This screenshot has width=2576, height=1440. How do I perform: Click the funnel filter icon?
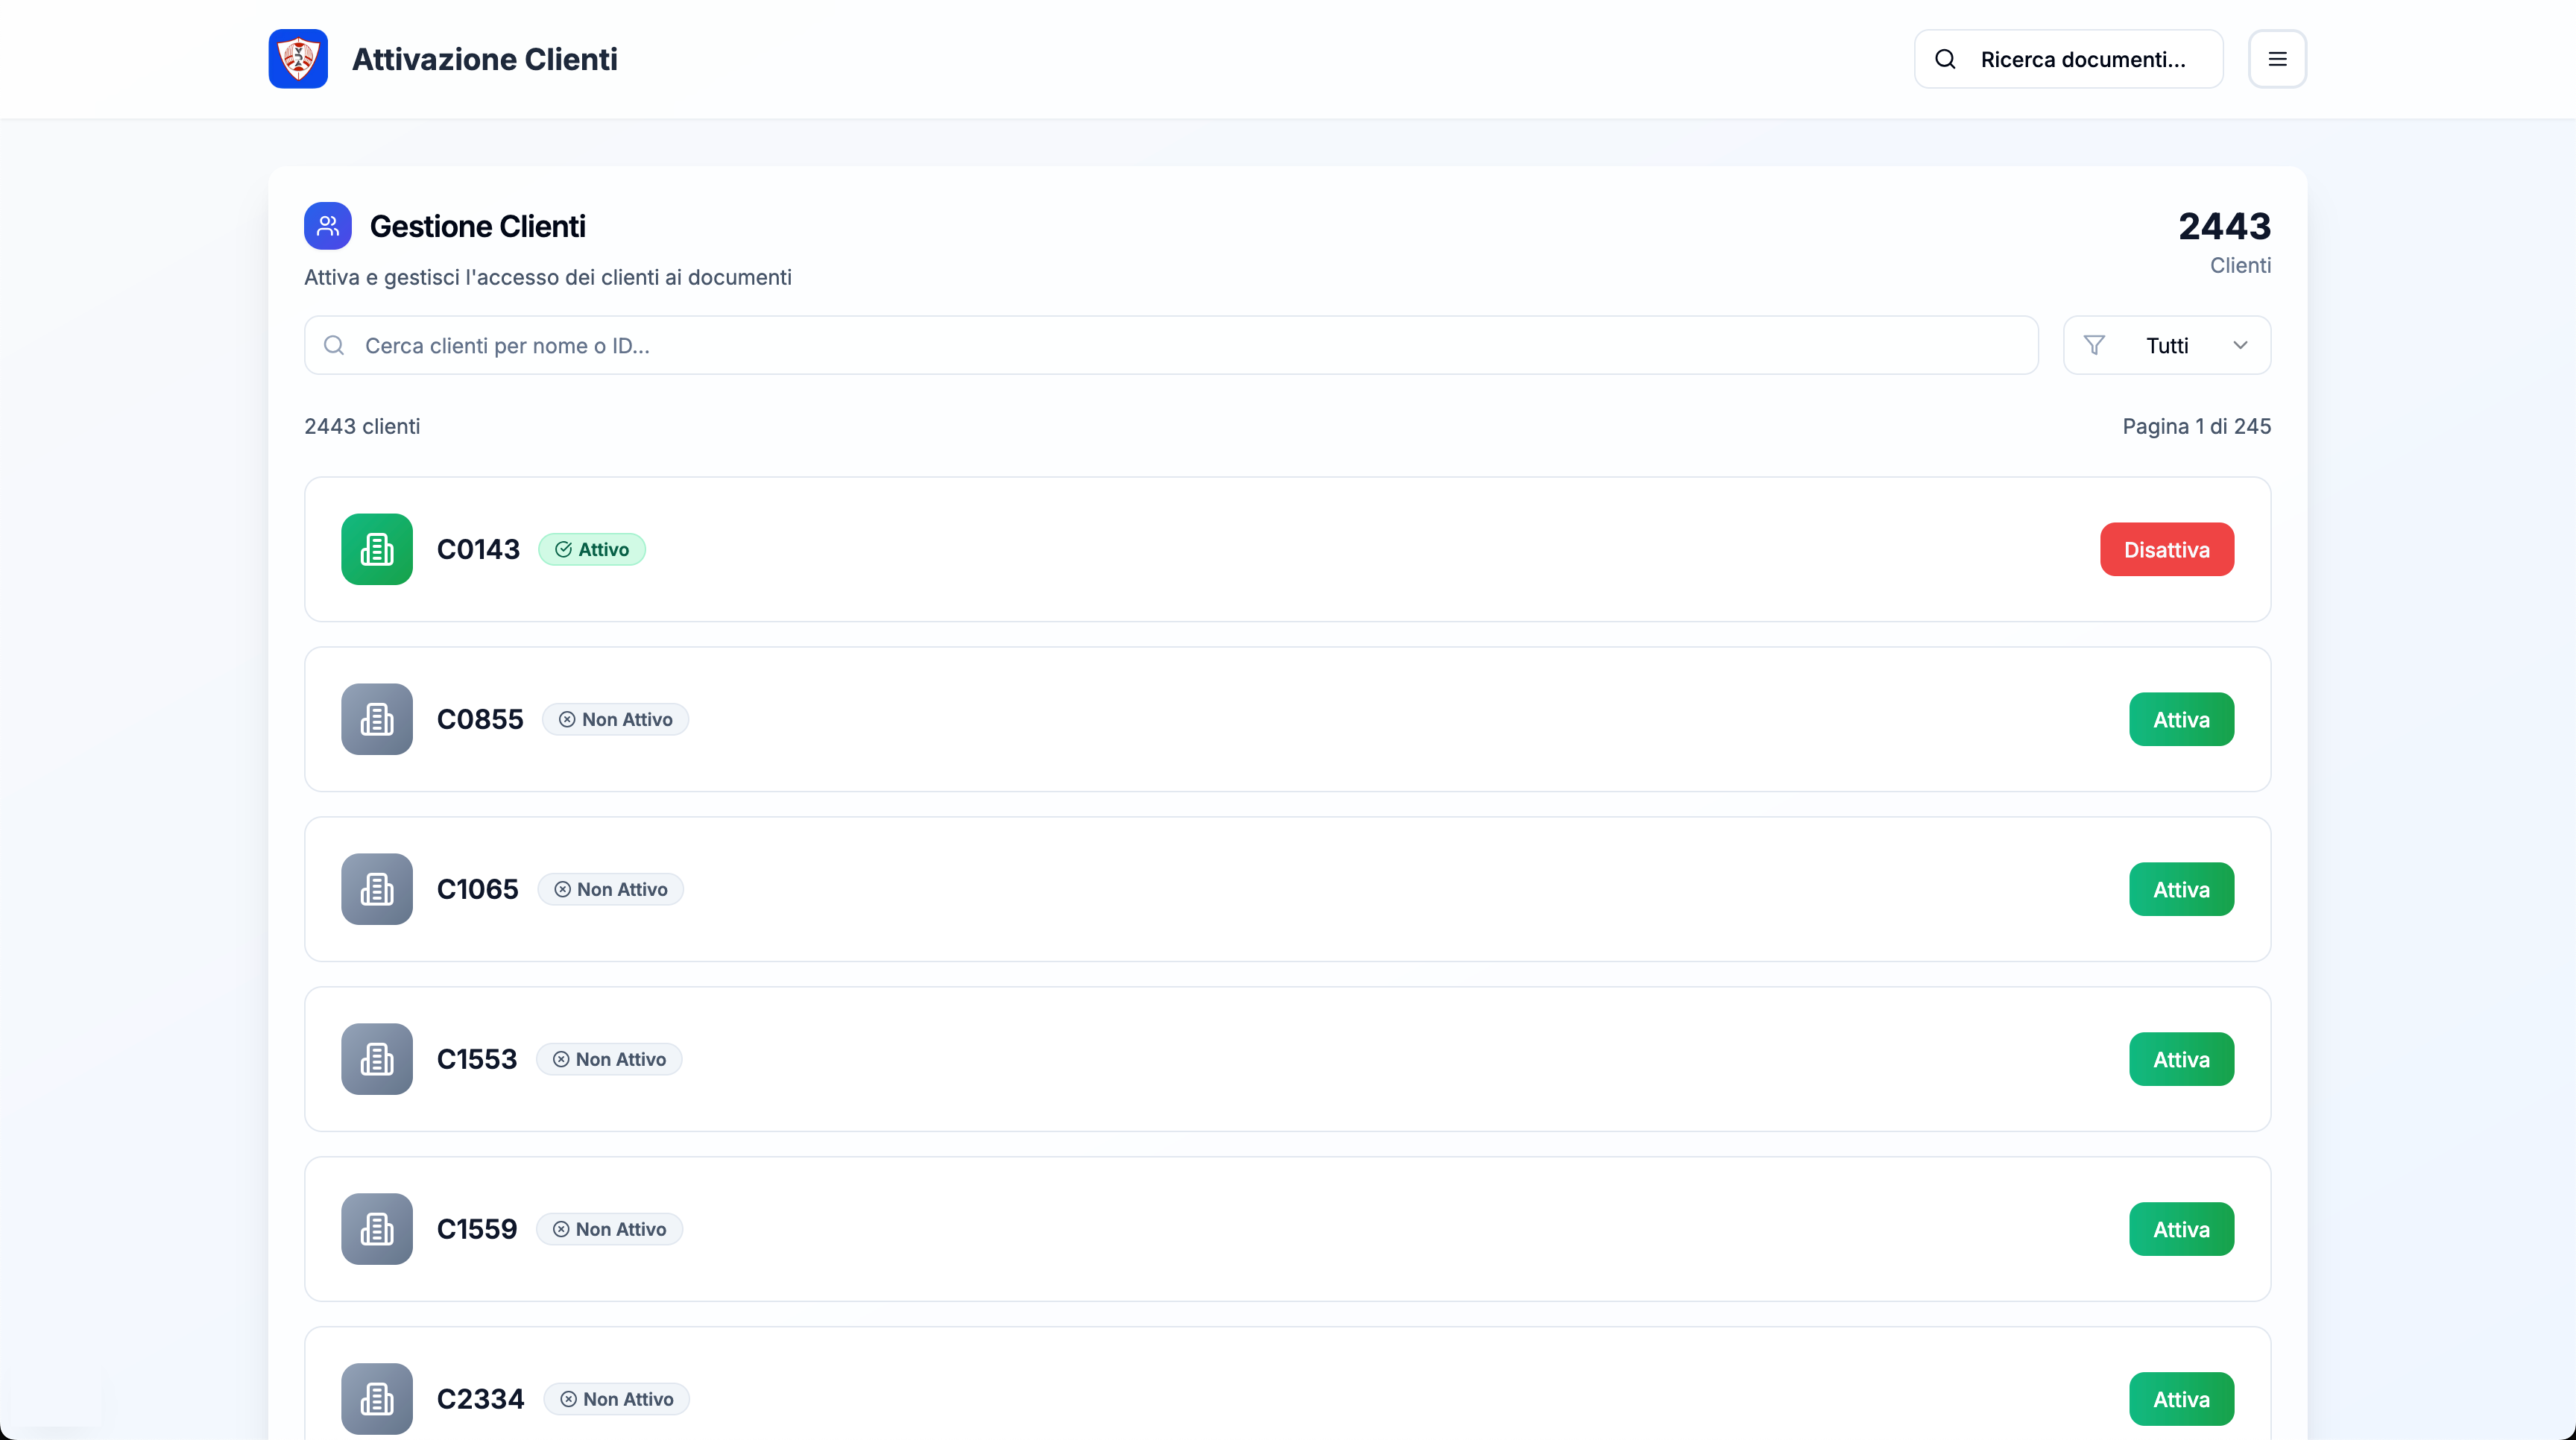[2094, 345]
